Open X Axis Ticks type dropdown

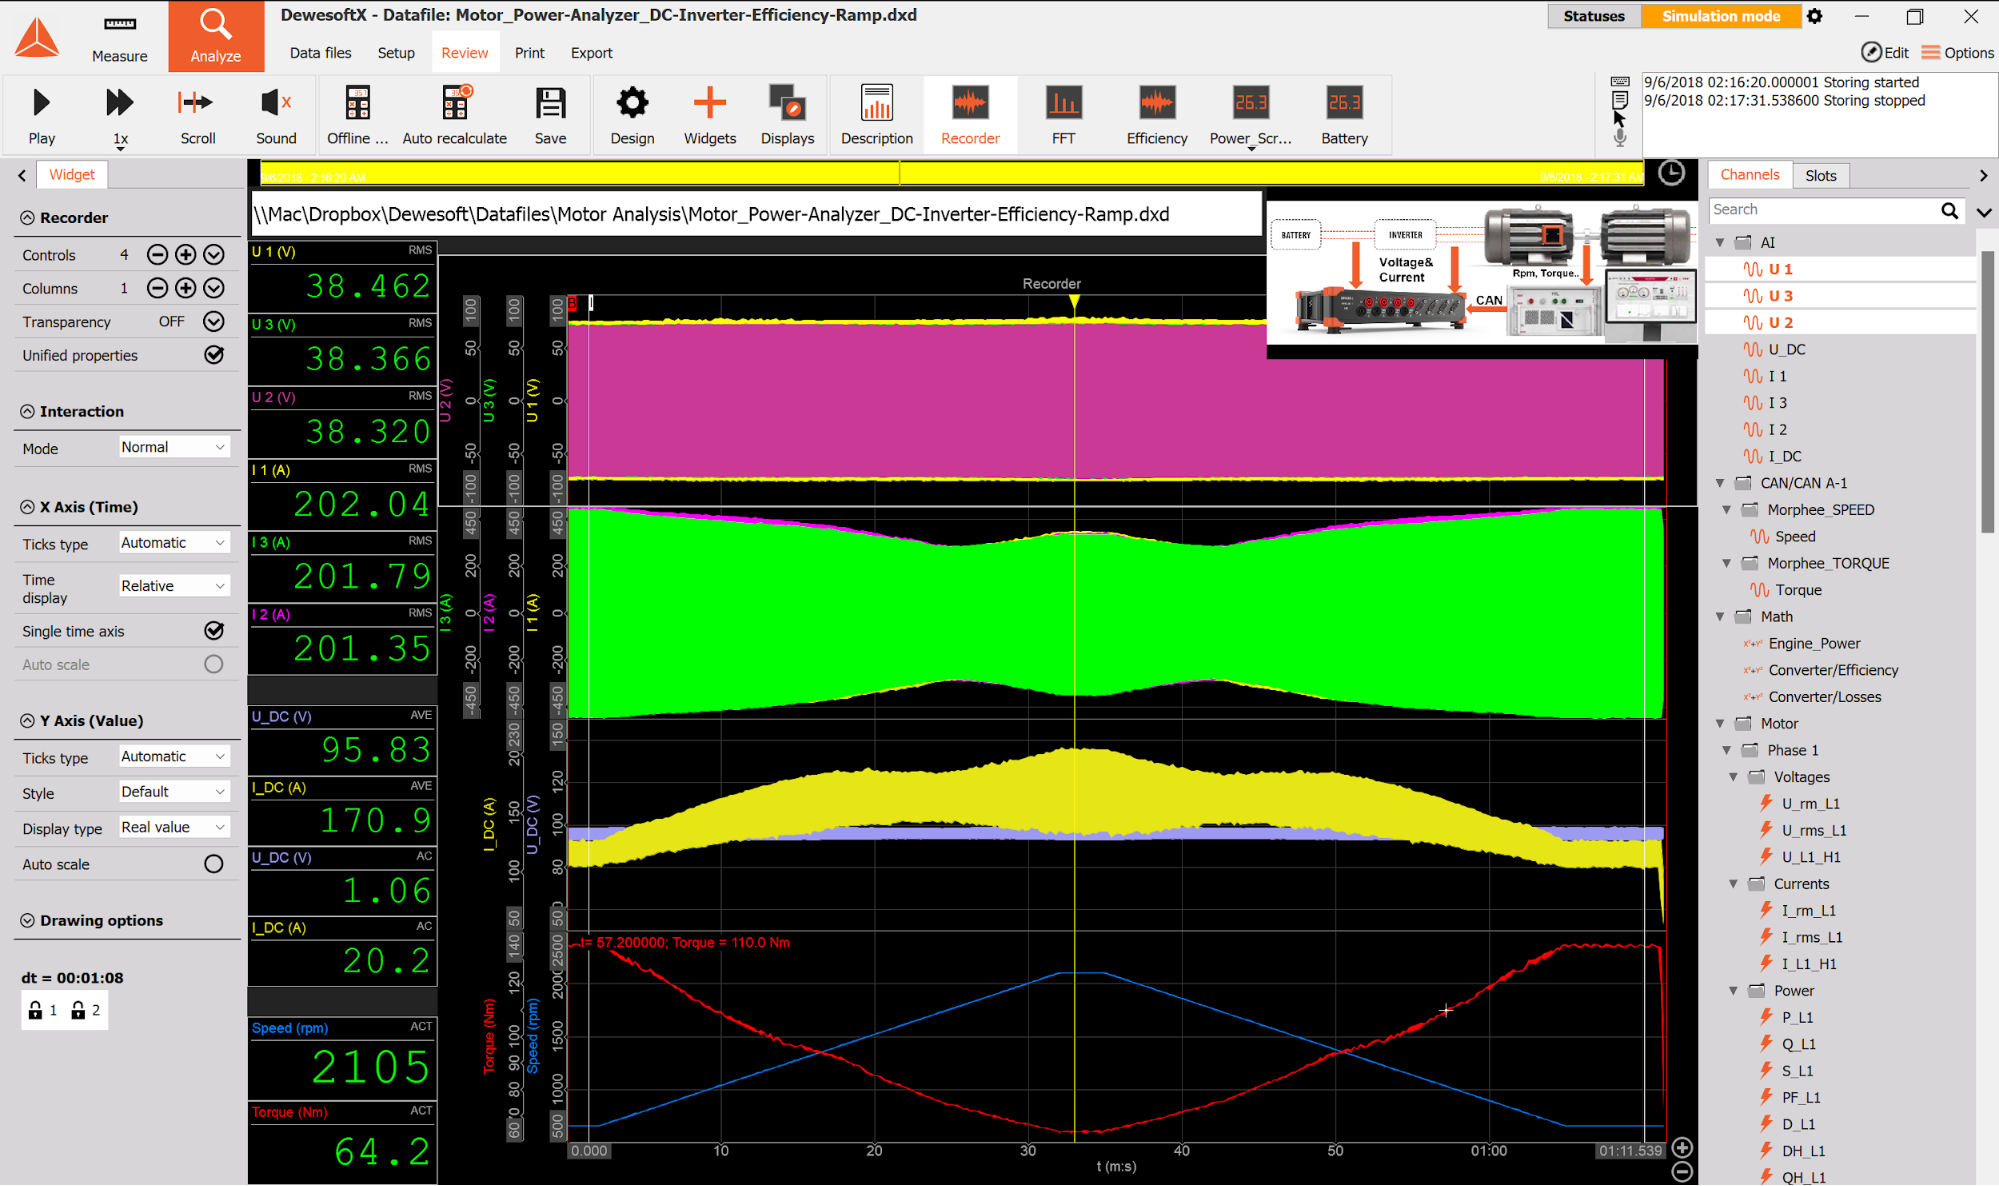pyautogui.click(x=174, y=543)
